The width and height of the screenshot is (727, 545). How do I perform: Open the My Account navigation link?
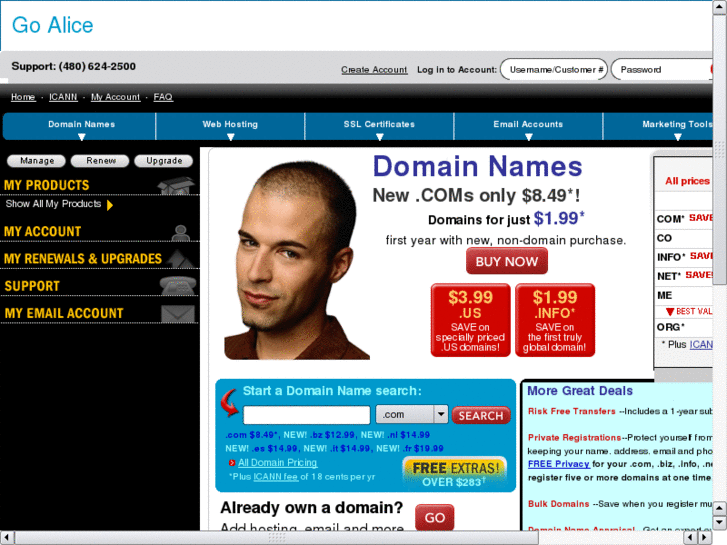point(115,97)
